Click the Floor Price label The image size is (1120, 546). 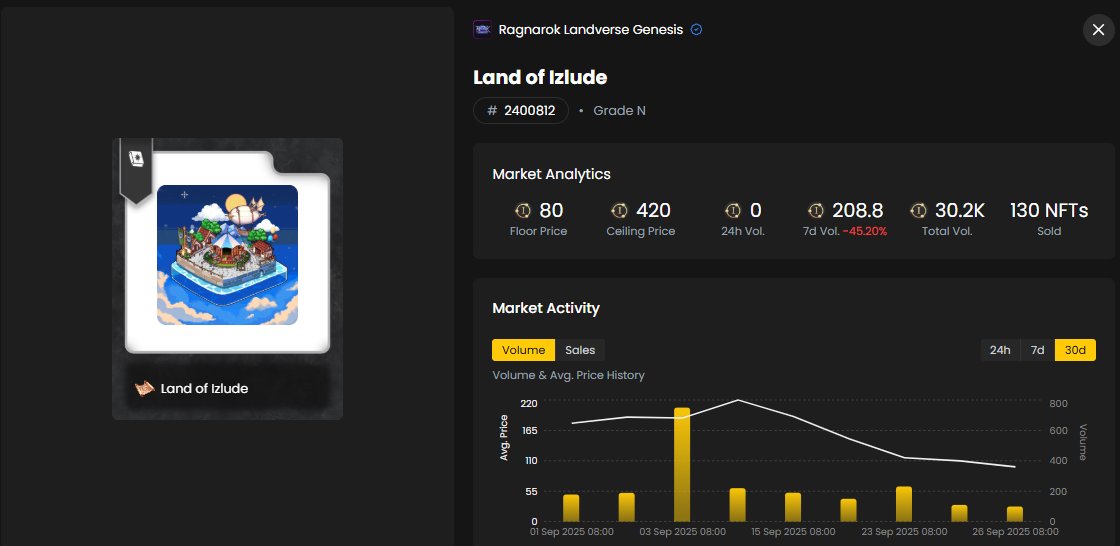click(539, 232)
